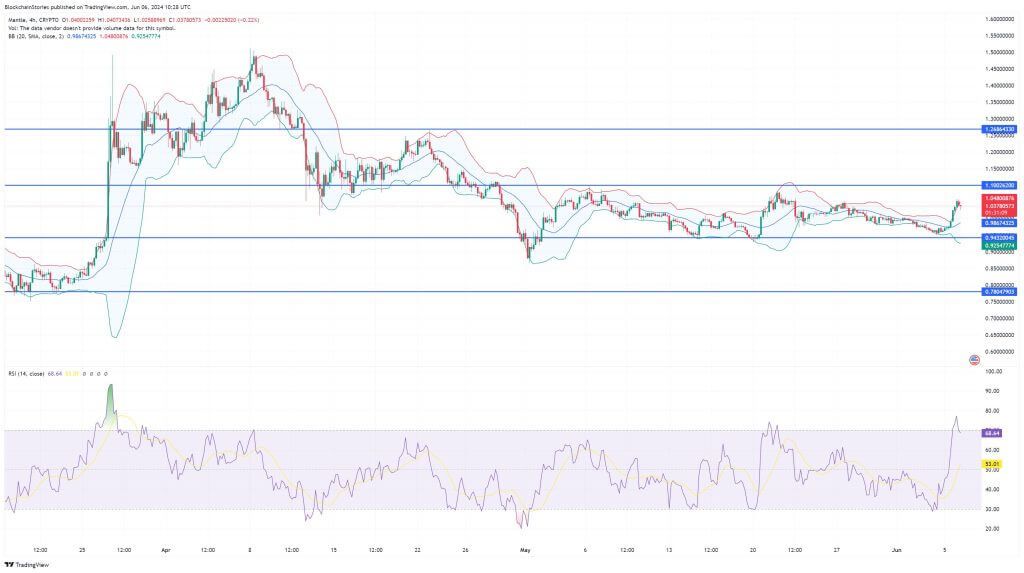
Task: Click the 0.78047903 horizontal line price label
Action: (999, 291)
